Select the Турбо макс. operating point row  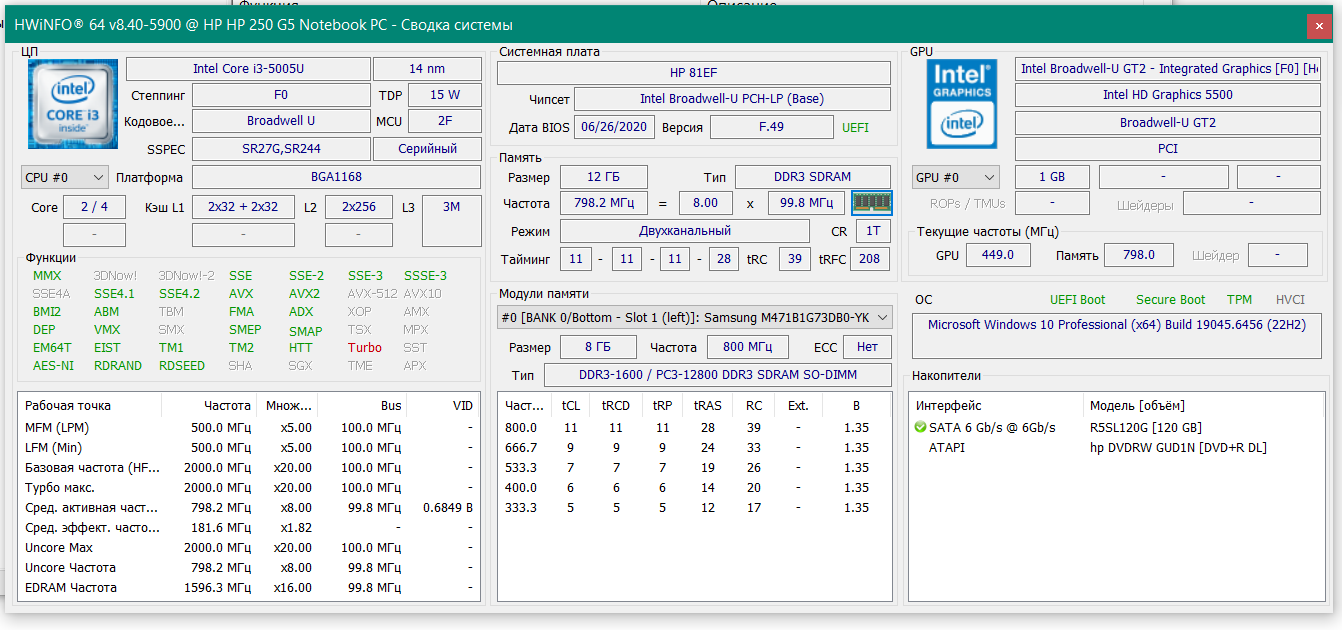[249, 487]
